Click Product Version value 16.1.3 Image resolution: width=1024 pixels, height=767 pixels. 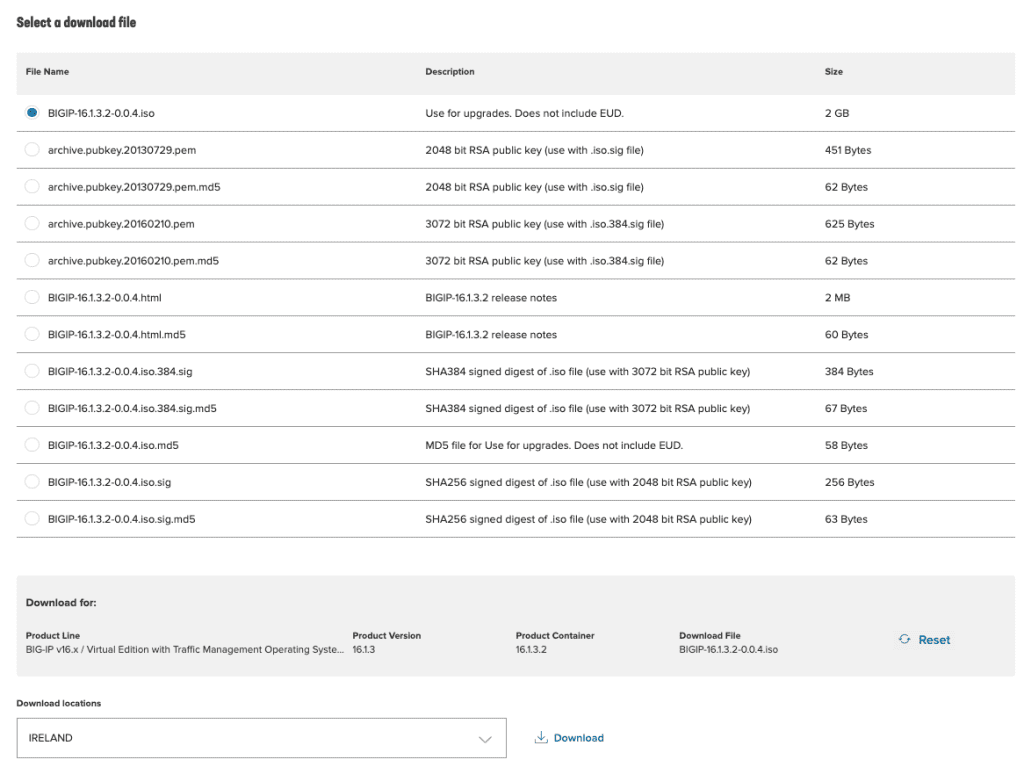tap(364, 649)
